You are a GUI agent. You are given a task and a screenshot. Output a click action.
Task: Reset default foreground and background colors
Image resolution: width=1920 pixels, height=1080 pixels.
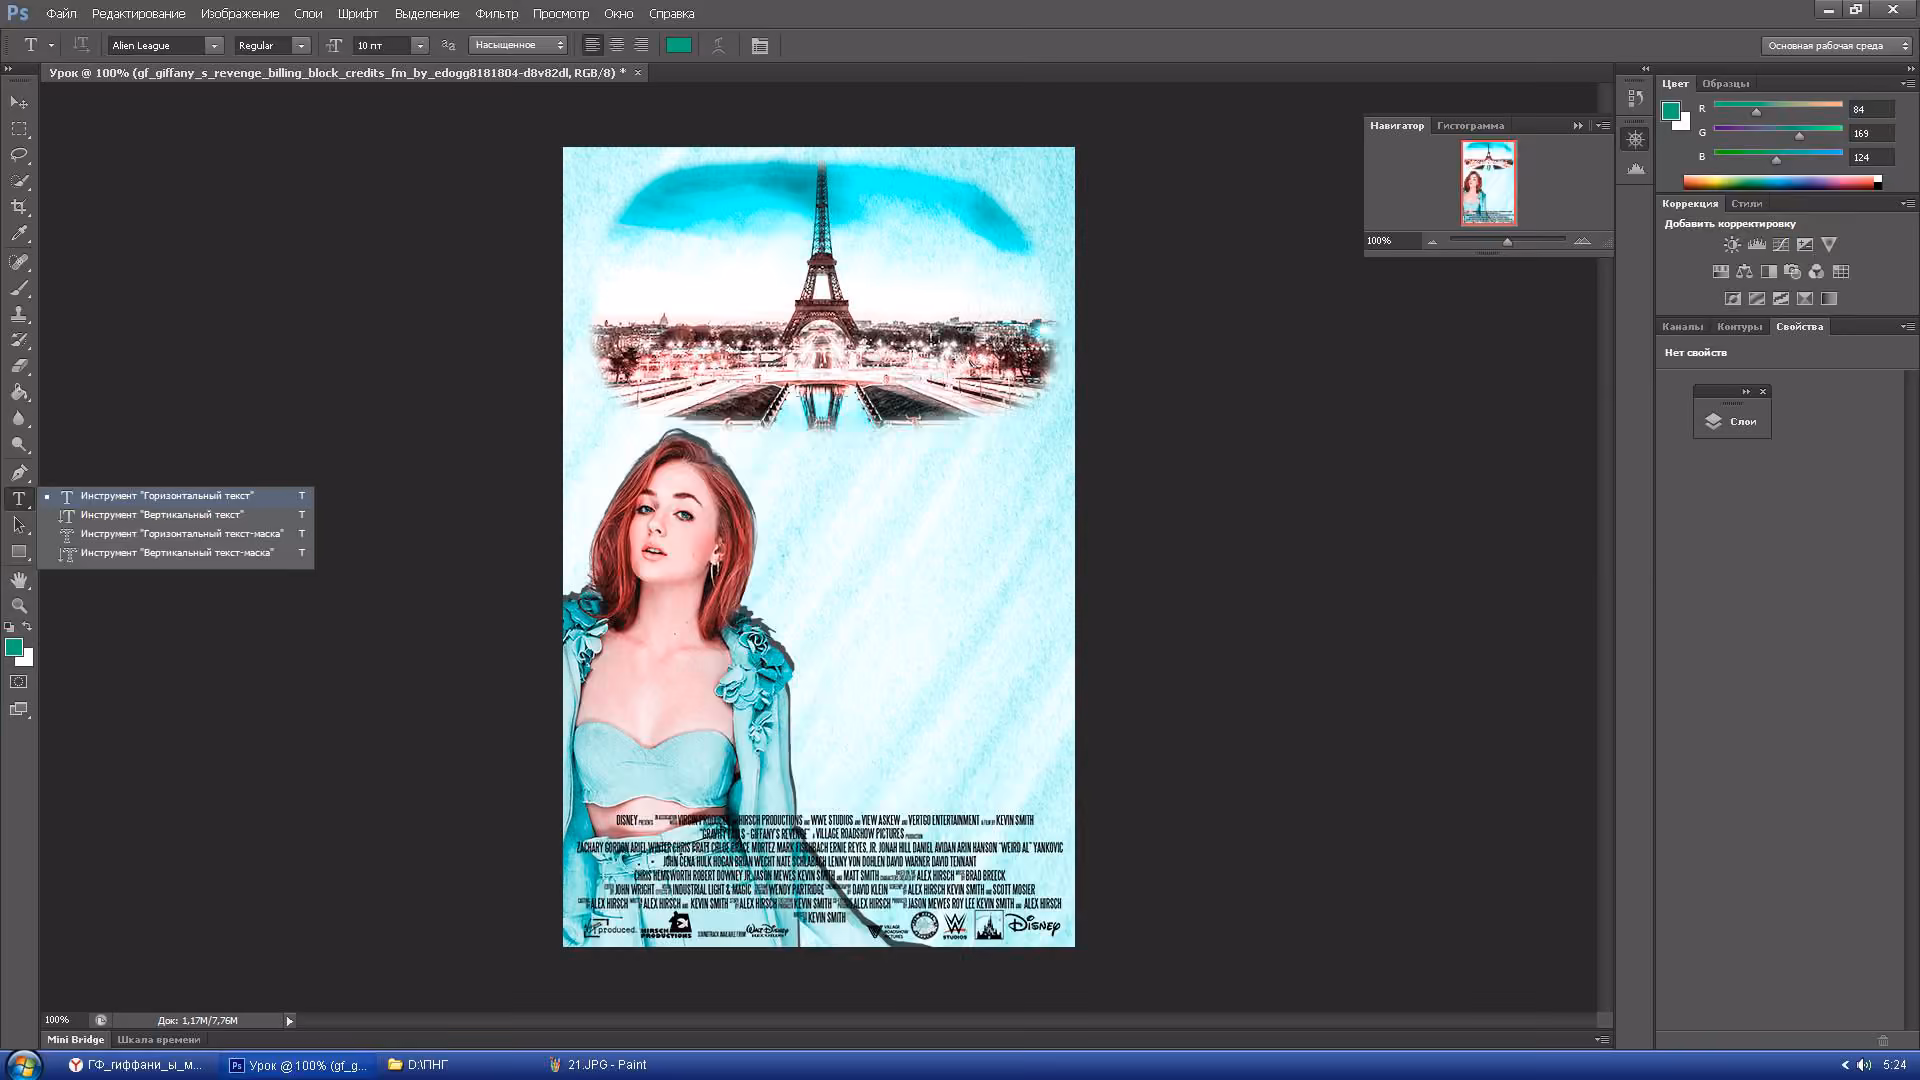(10, 627)
